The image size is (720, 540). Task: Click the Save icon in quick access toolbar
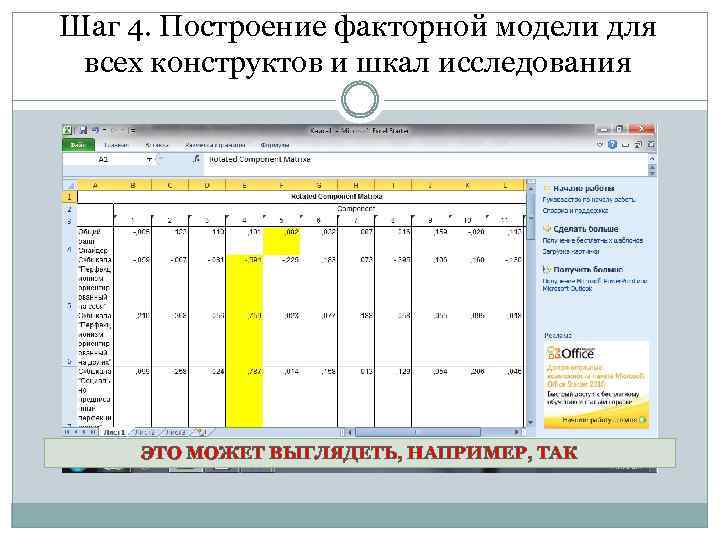(x=83, y=130)
